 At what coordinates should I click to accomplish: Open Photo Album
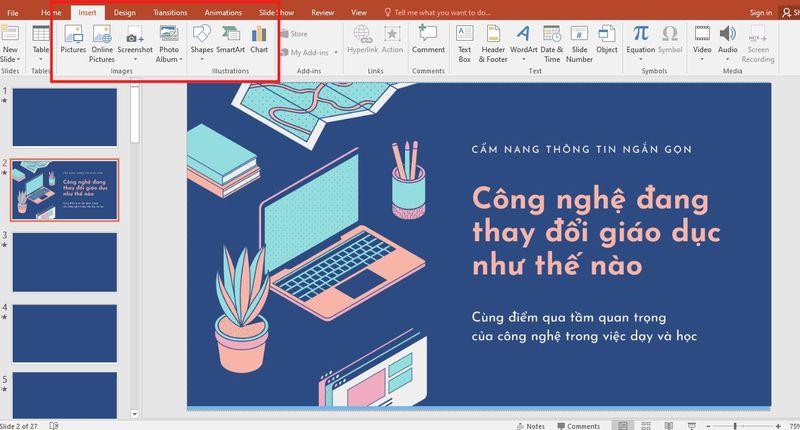169,44
